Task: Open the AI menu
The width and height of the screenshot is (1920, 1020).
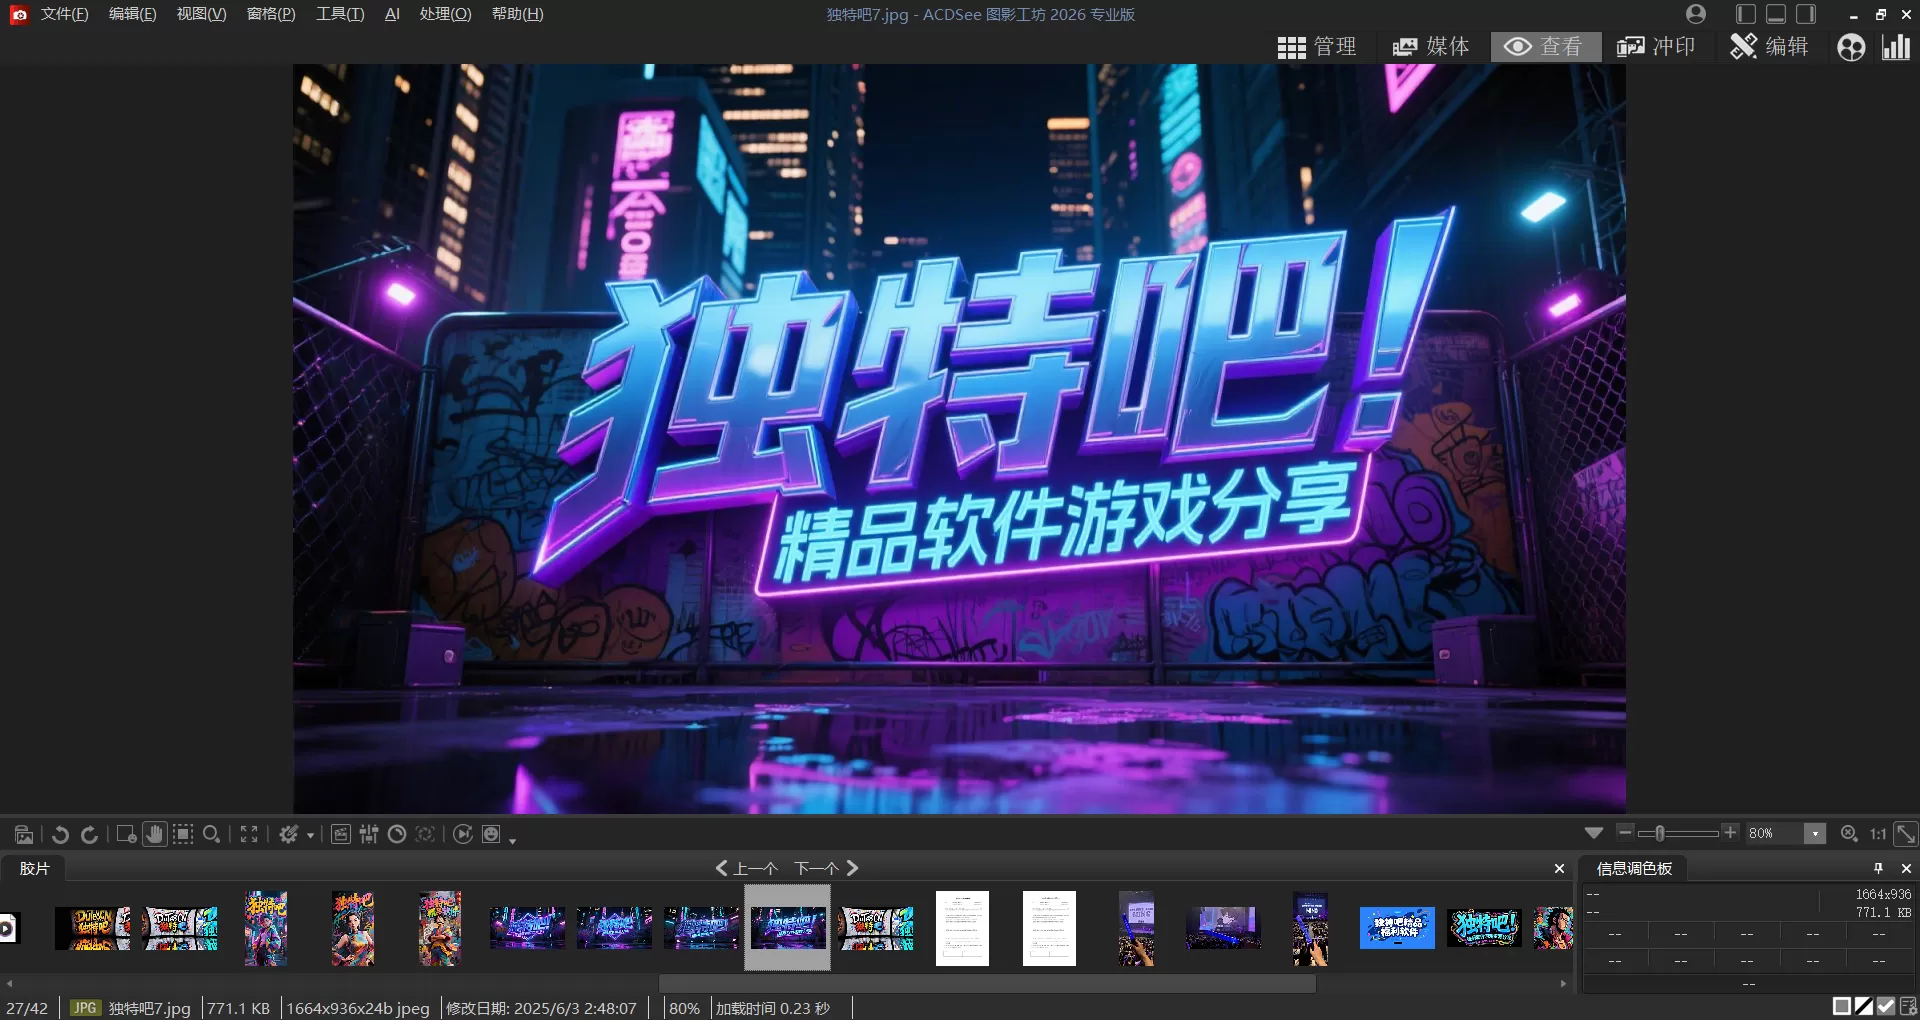Action: pos(392,14)
